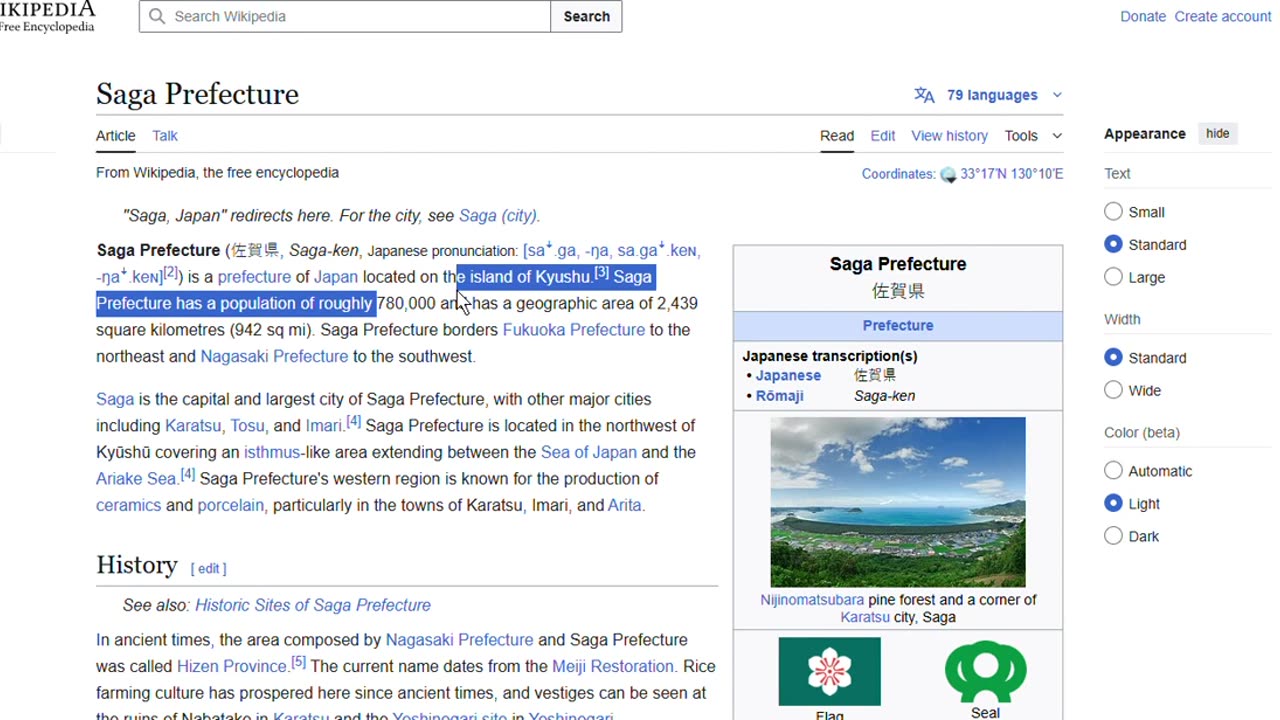The height and width of the screenshot is (720, 1280).
Task: Select Wide width option
Action: (x=1113, y=390)
